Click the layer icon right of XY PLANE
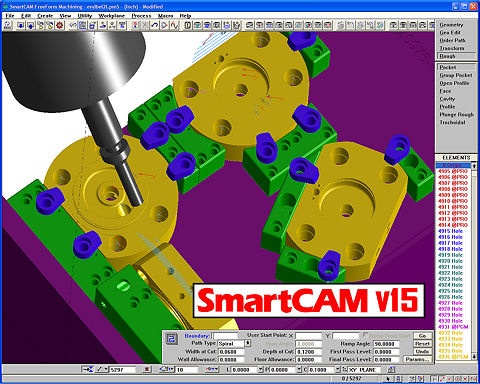This screenshot has height=384, width=480. 391,369
